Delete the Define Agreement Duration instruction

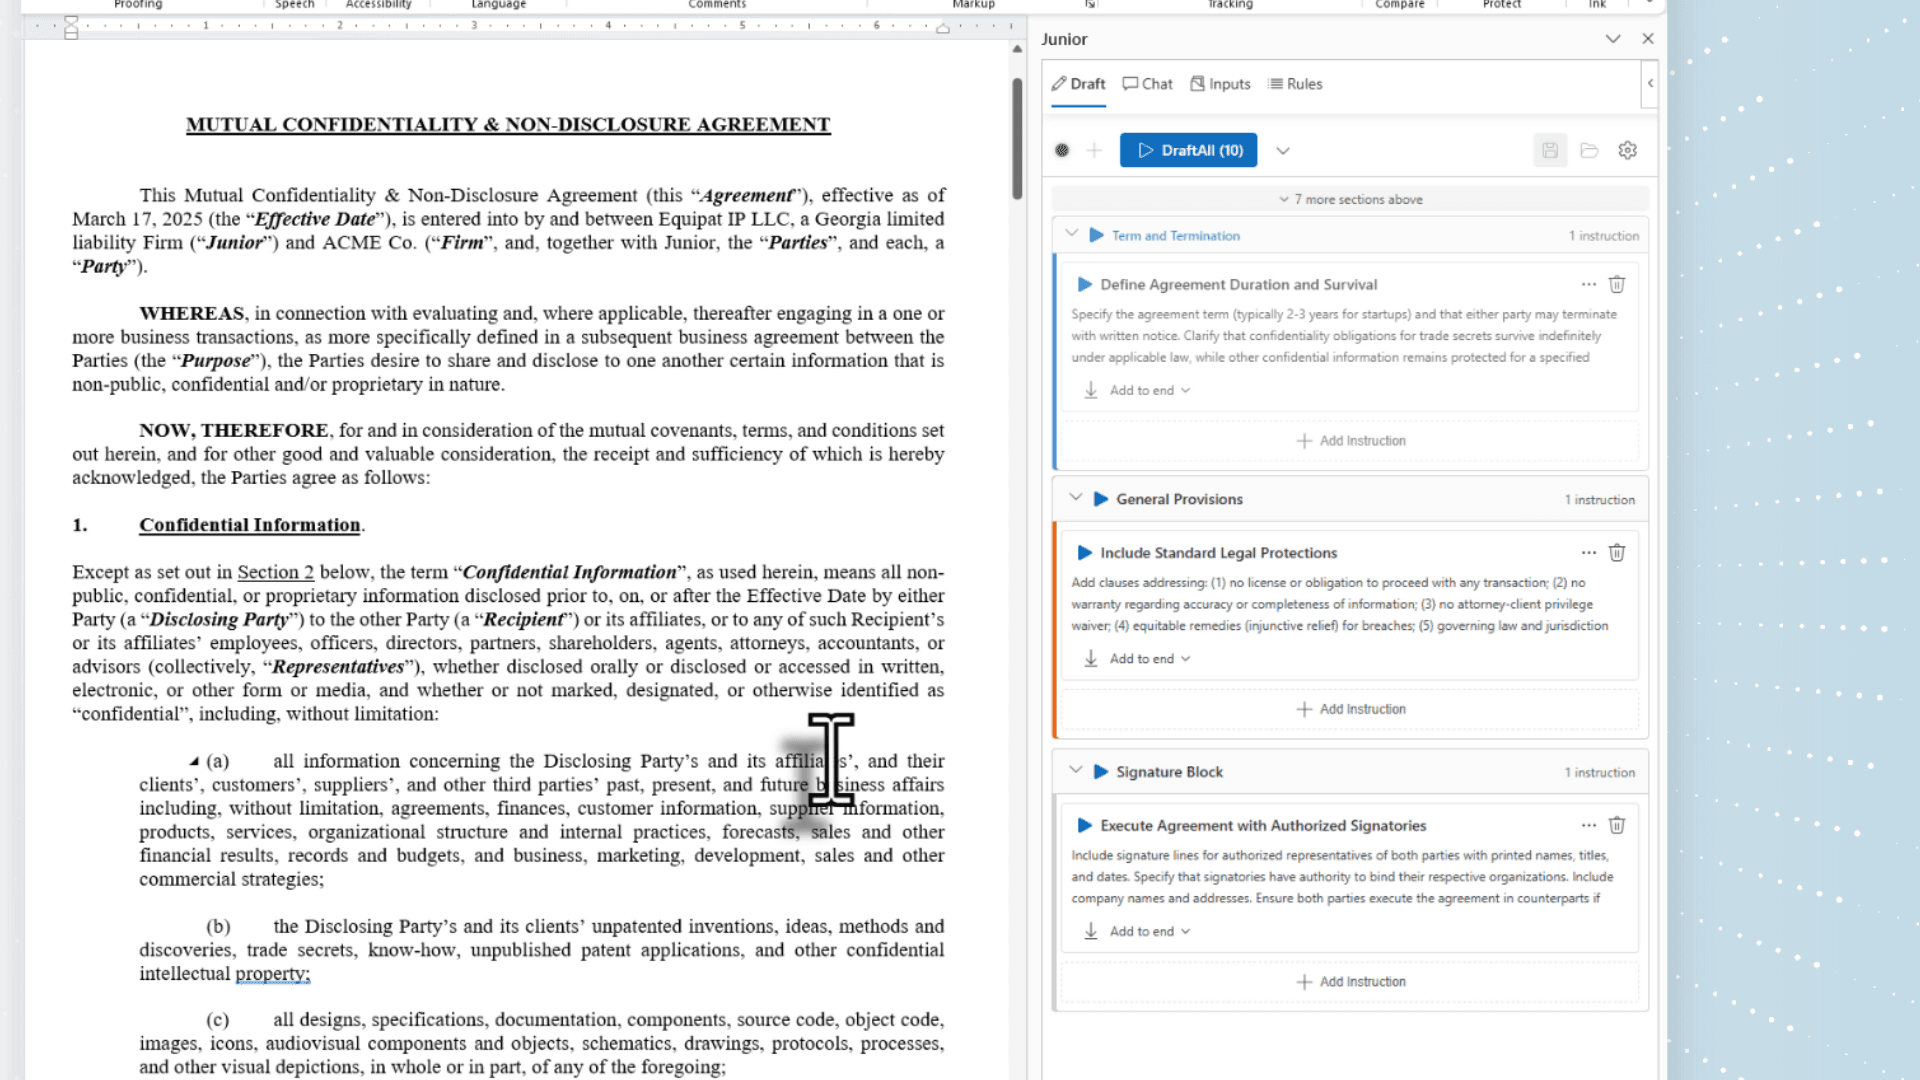tap(1616, 284)
